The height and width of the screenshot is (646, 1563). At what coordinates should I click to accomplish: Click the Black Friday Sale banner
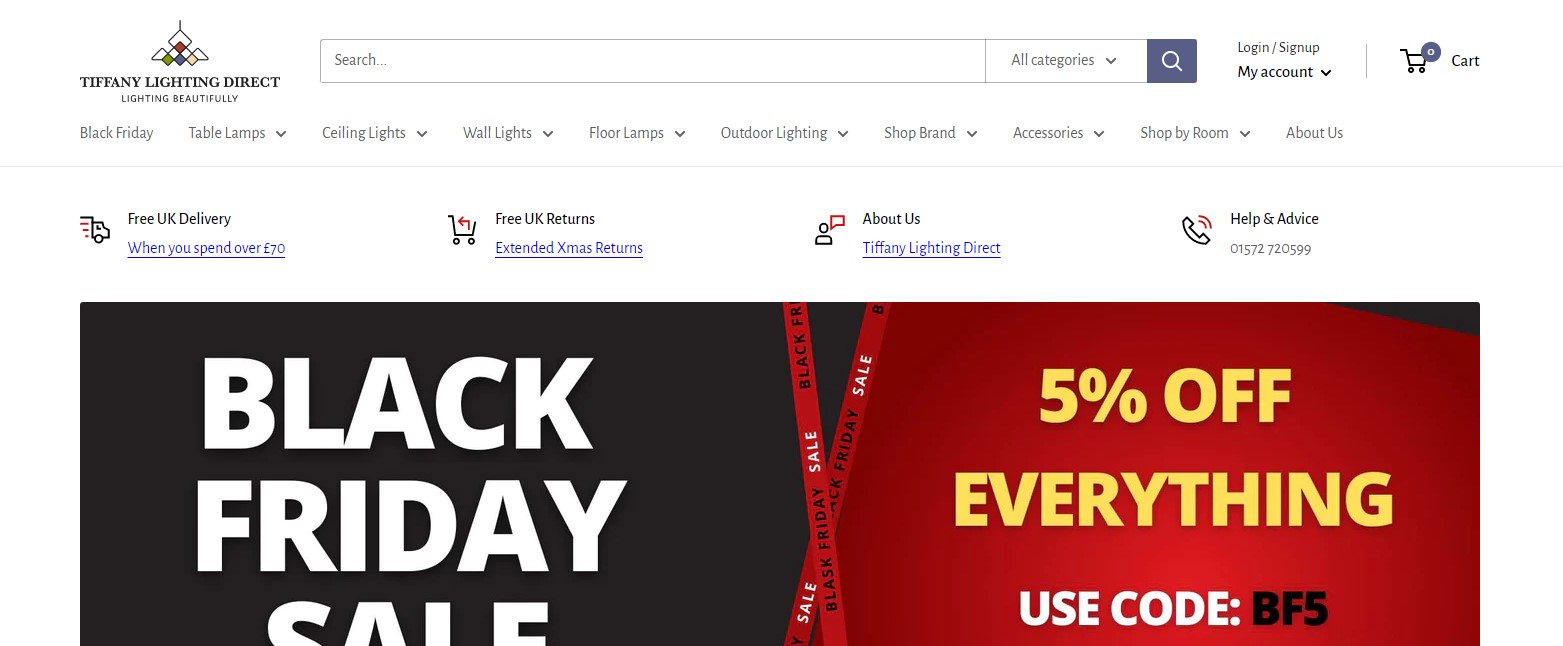[x=780, y=474]
